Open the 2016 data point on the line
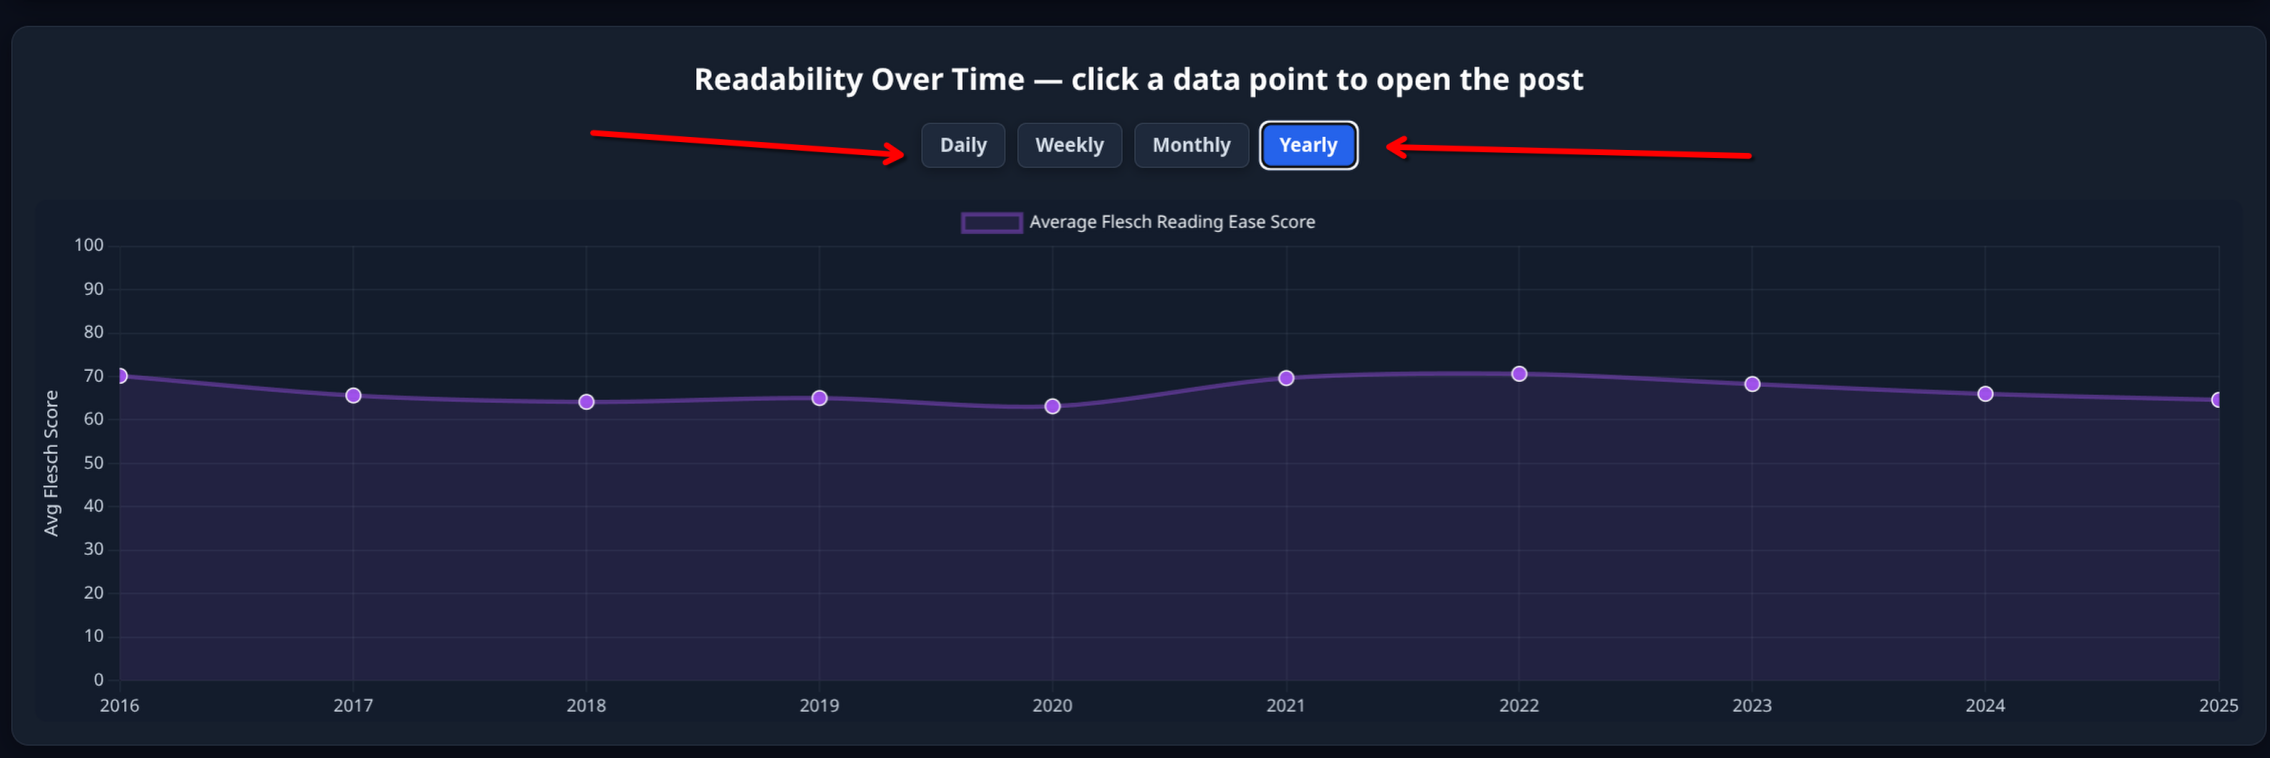Image resolution: width=2270 pixels, height=758 pixels. pos(121,376)
